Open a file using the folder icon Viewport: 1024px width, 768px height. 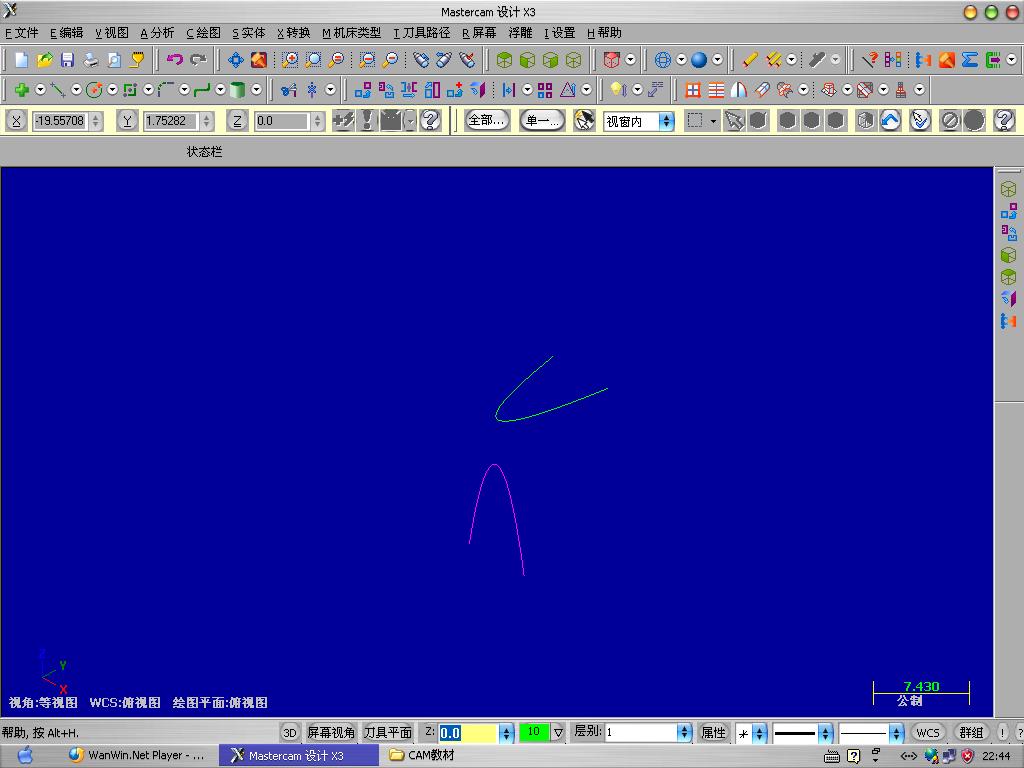pos(44,60)
